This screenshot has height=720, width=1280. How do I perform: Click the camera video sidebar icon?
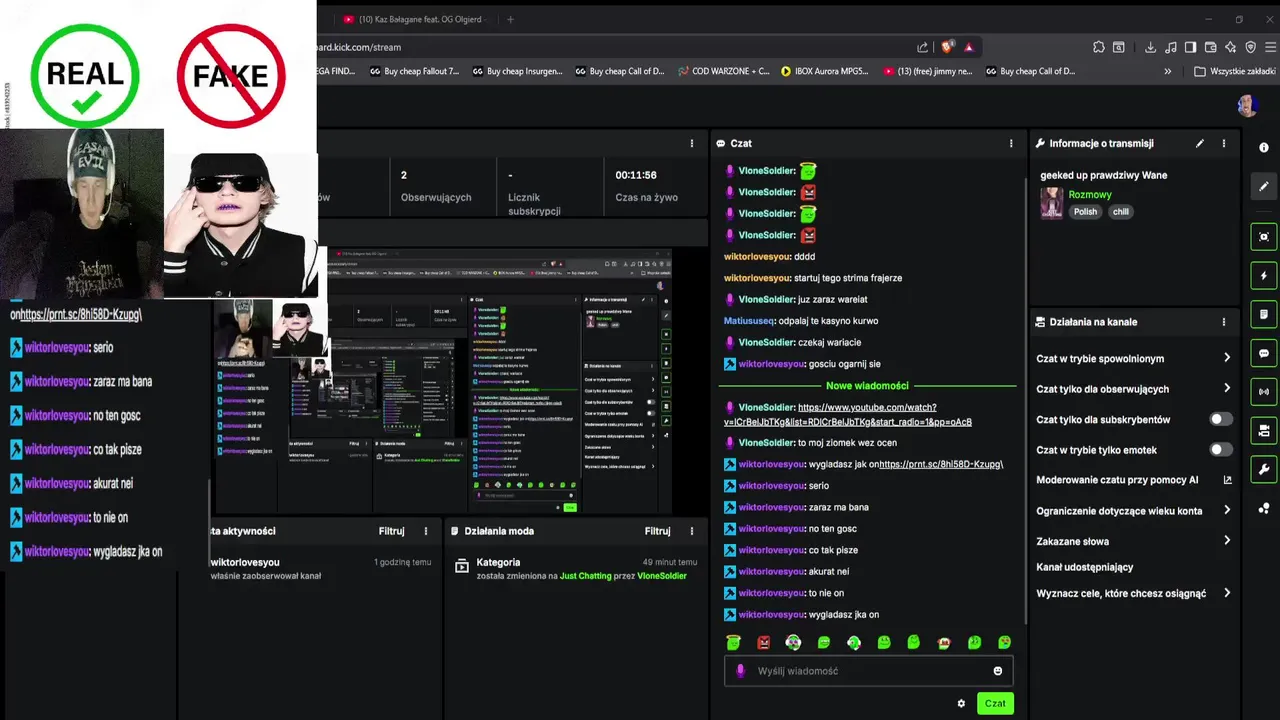coord(1264,430)
